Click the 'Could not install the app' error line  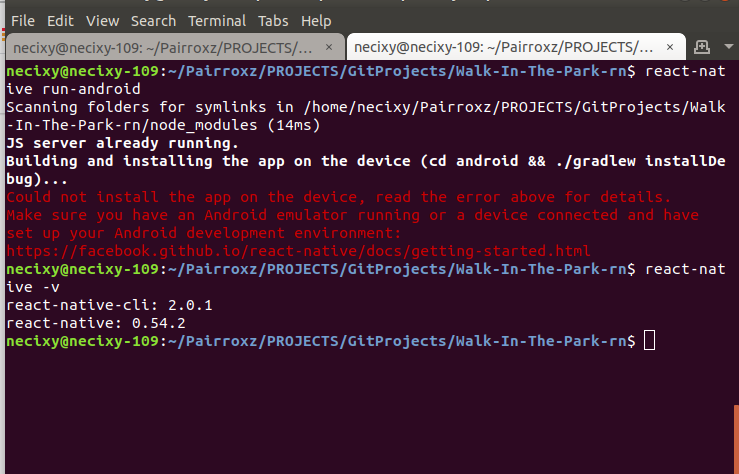(x=338, y=197)
